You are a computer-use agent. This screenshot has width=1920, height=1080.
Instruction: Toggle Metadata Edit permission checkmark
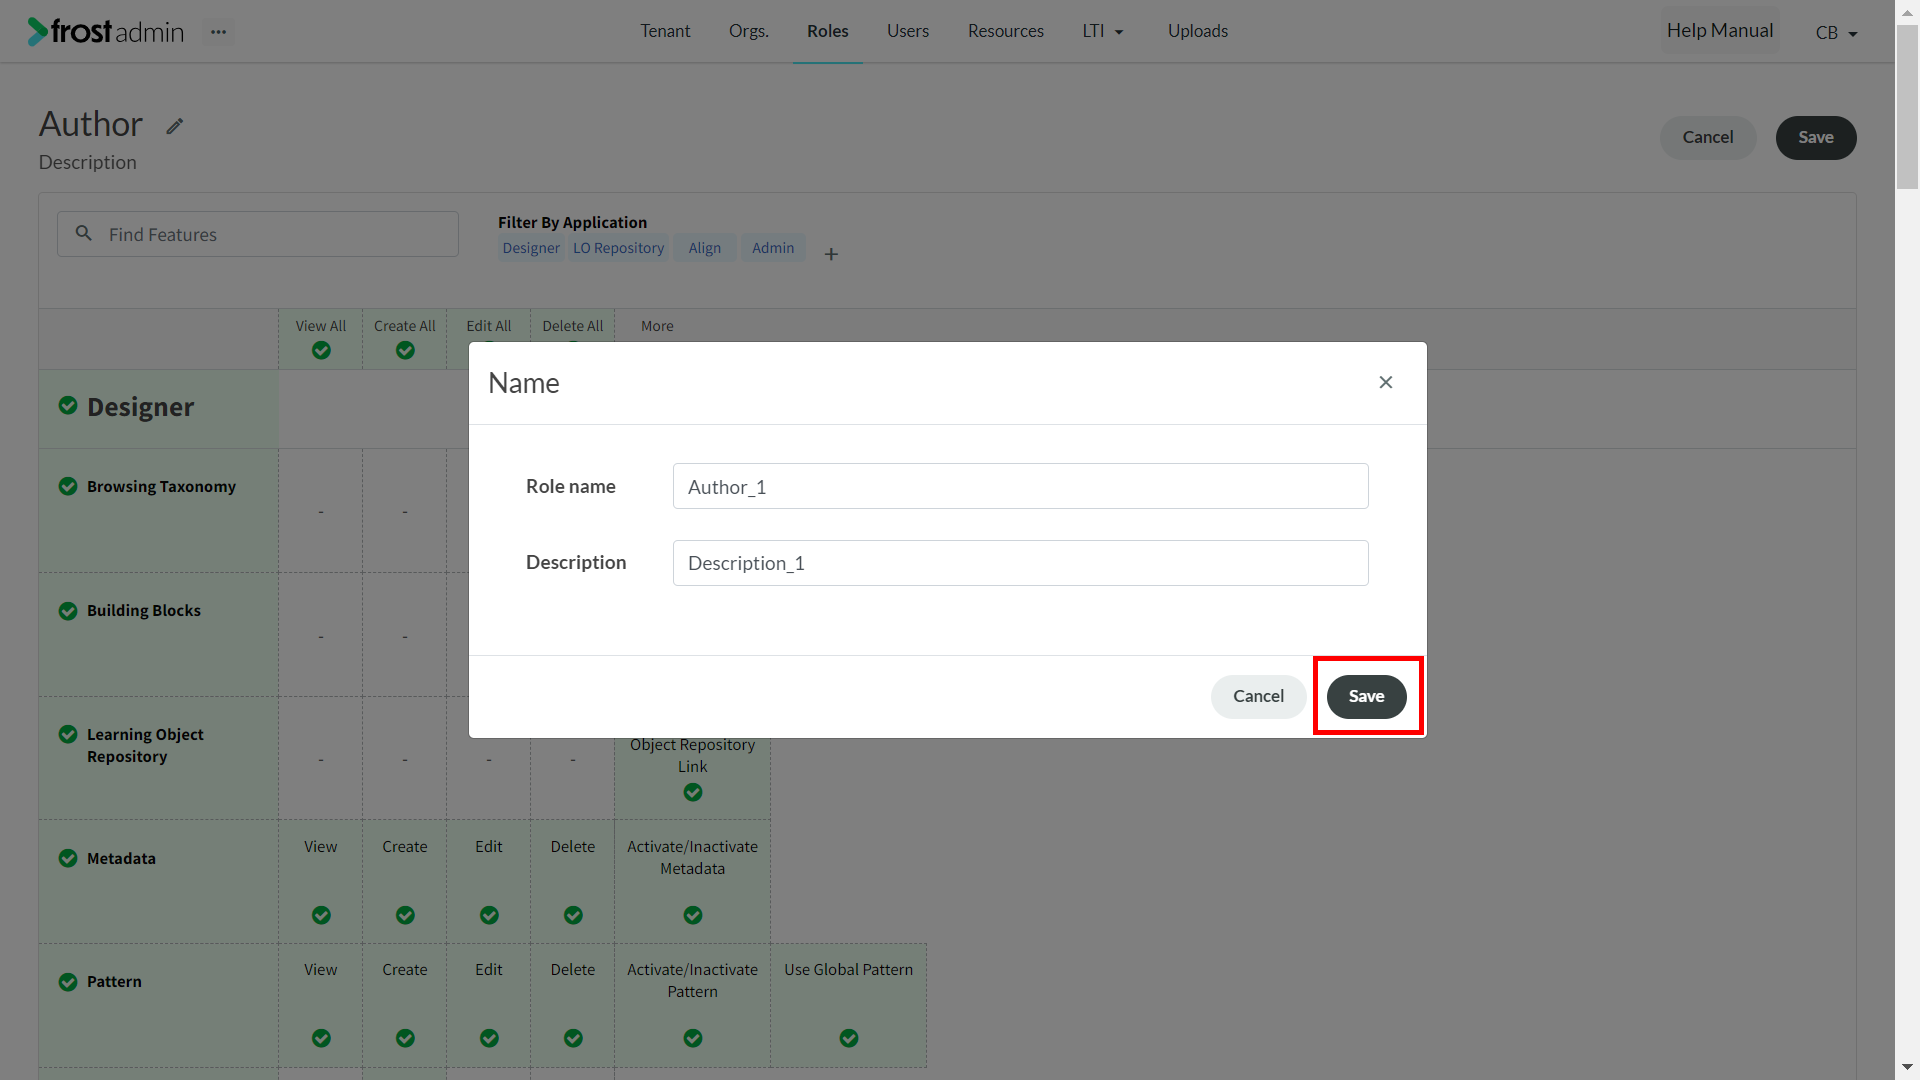tap(489, 915)
